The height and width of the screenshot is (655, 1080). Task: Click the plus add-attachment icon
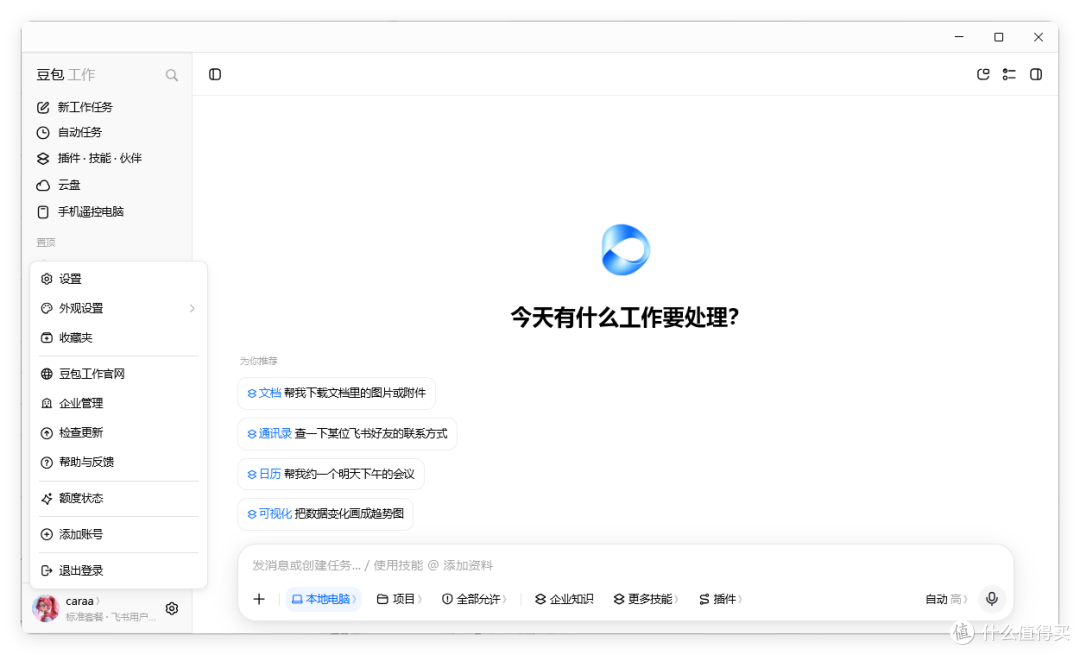pyautogui.click(x=259, y=599)
